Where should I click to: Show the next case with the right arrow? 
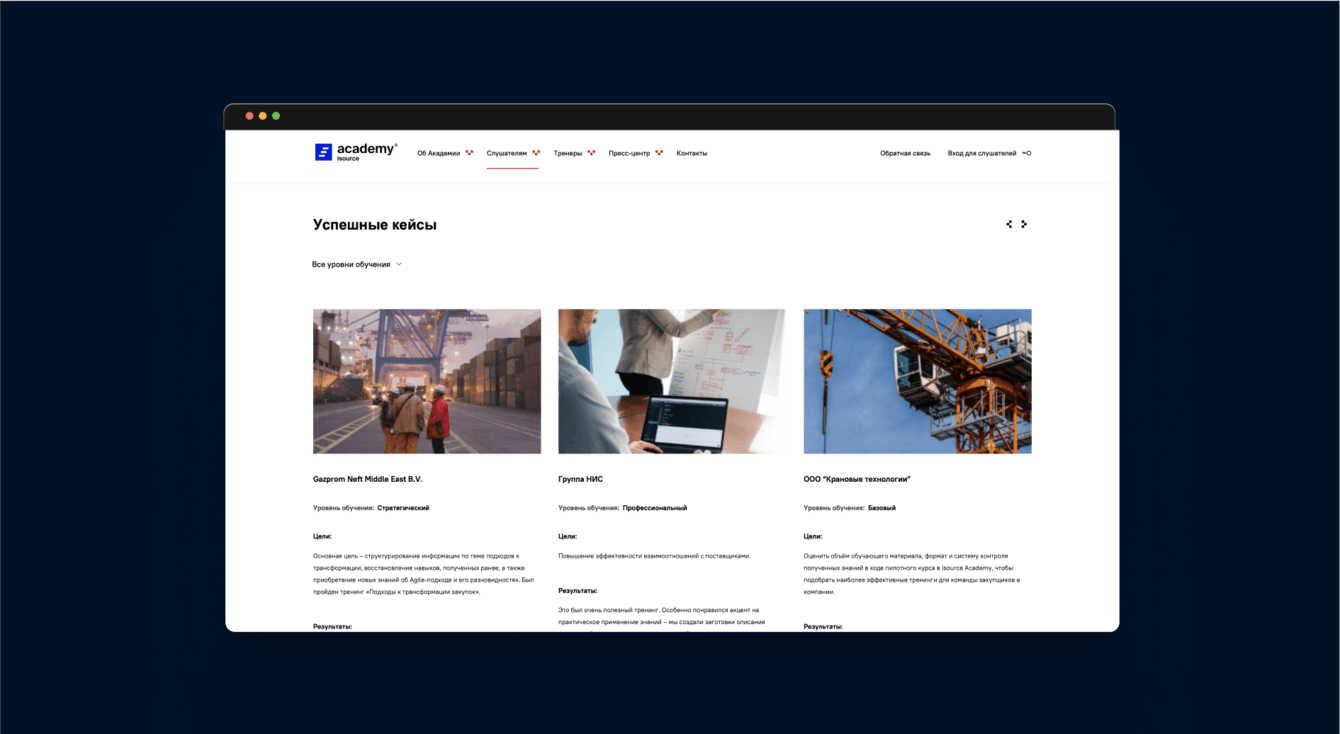point(1024,224)
